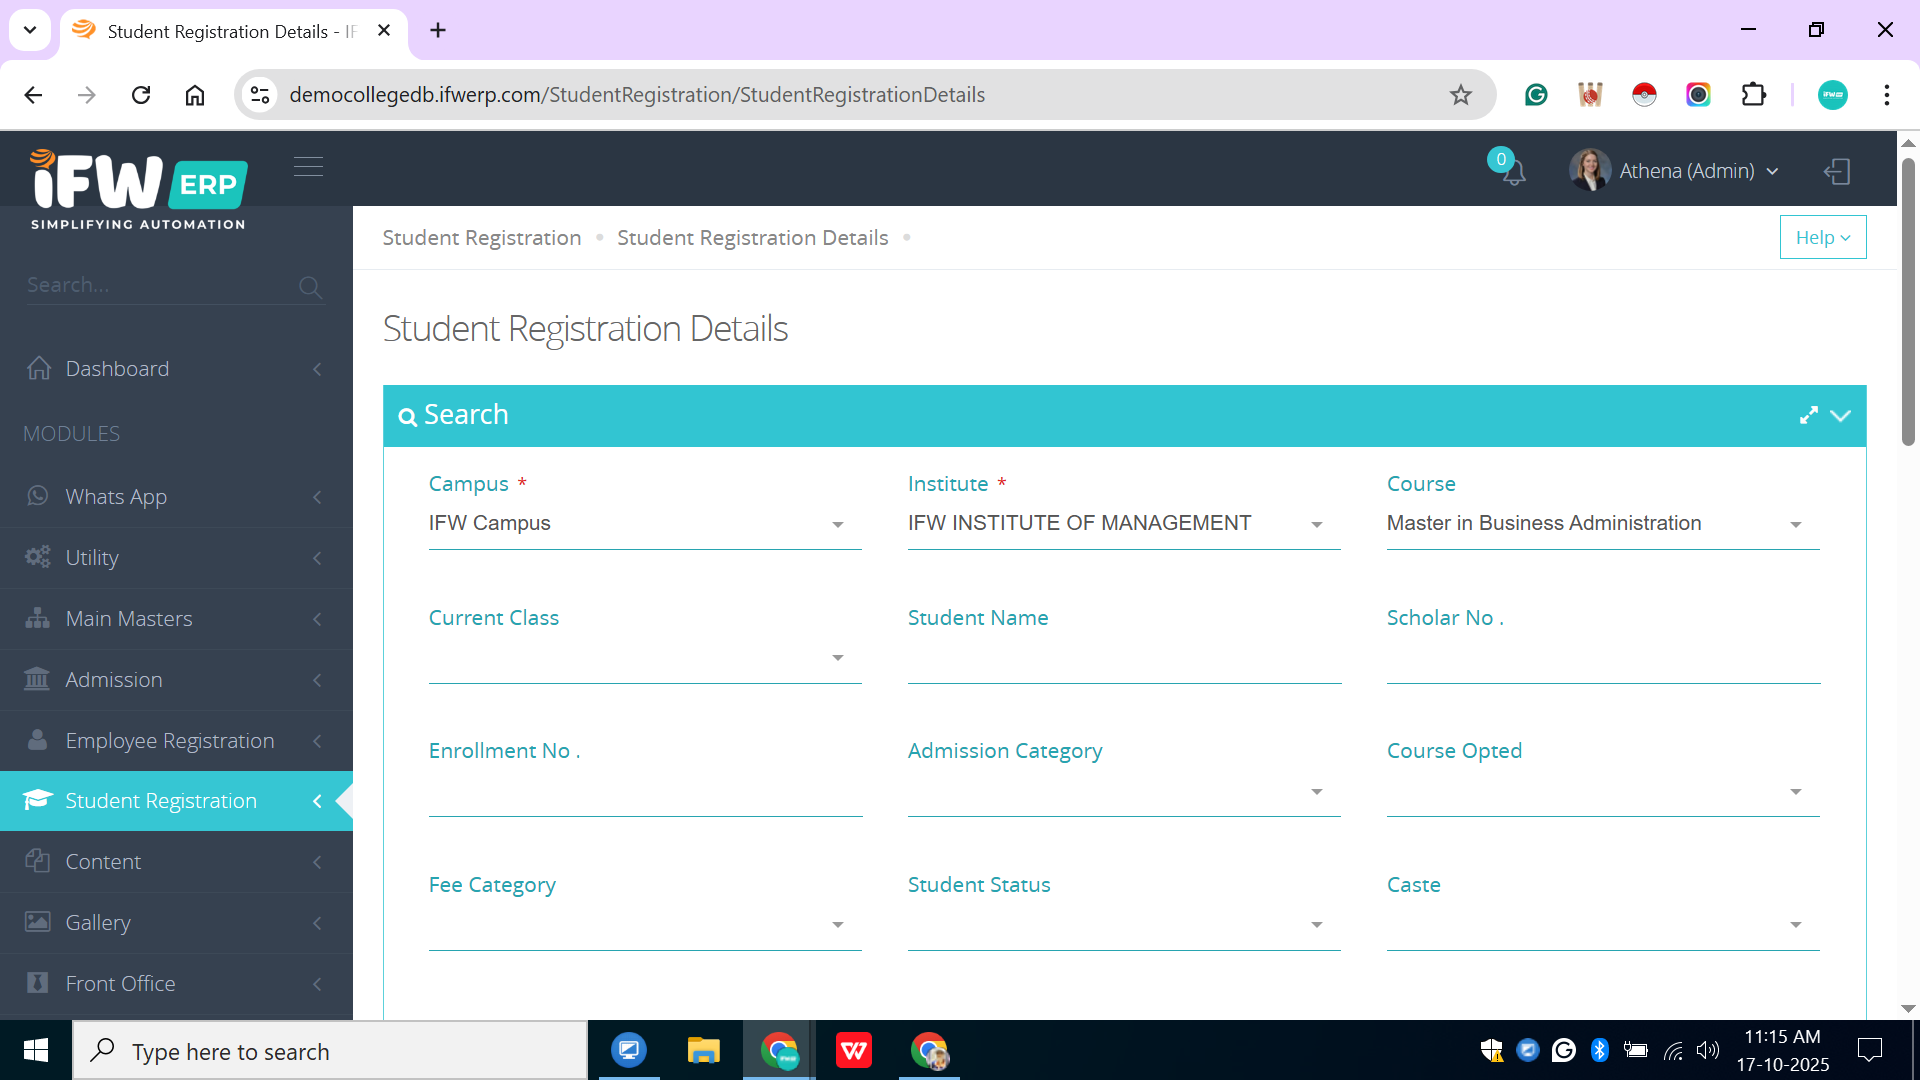Open the Course dropdown
The height and width of the screenshot is (1080, 1920).
pos(1602,524)
